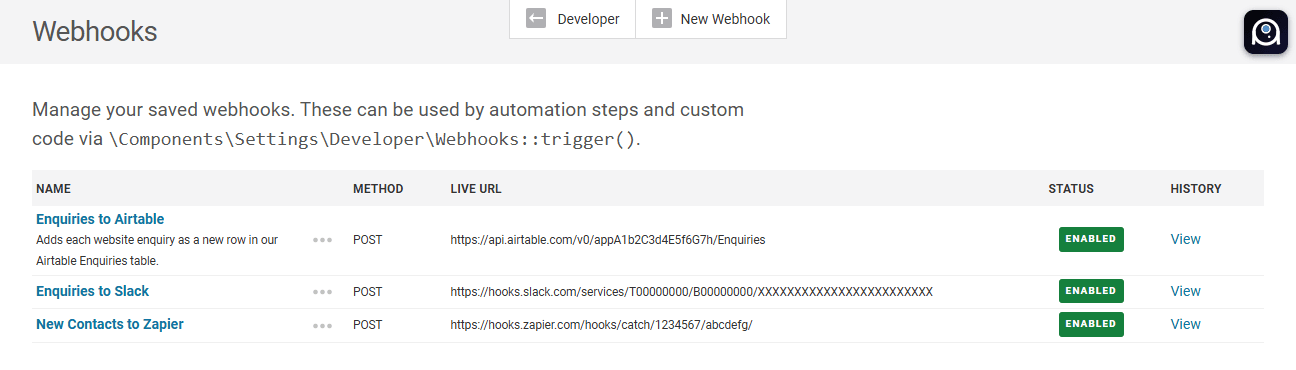Open the Enquiries to Slack webhook

(92, 291)
